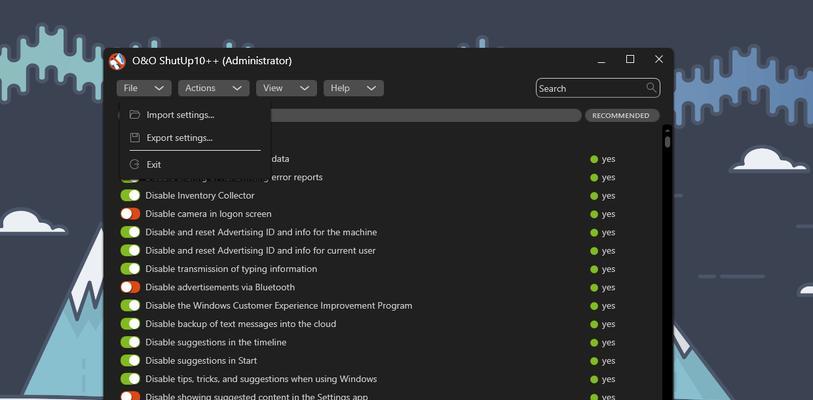813x400 pixels.
Task: Open the Help dropdown menu
Action: (x=354, y=88)
